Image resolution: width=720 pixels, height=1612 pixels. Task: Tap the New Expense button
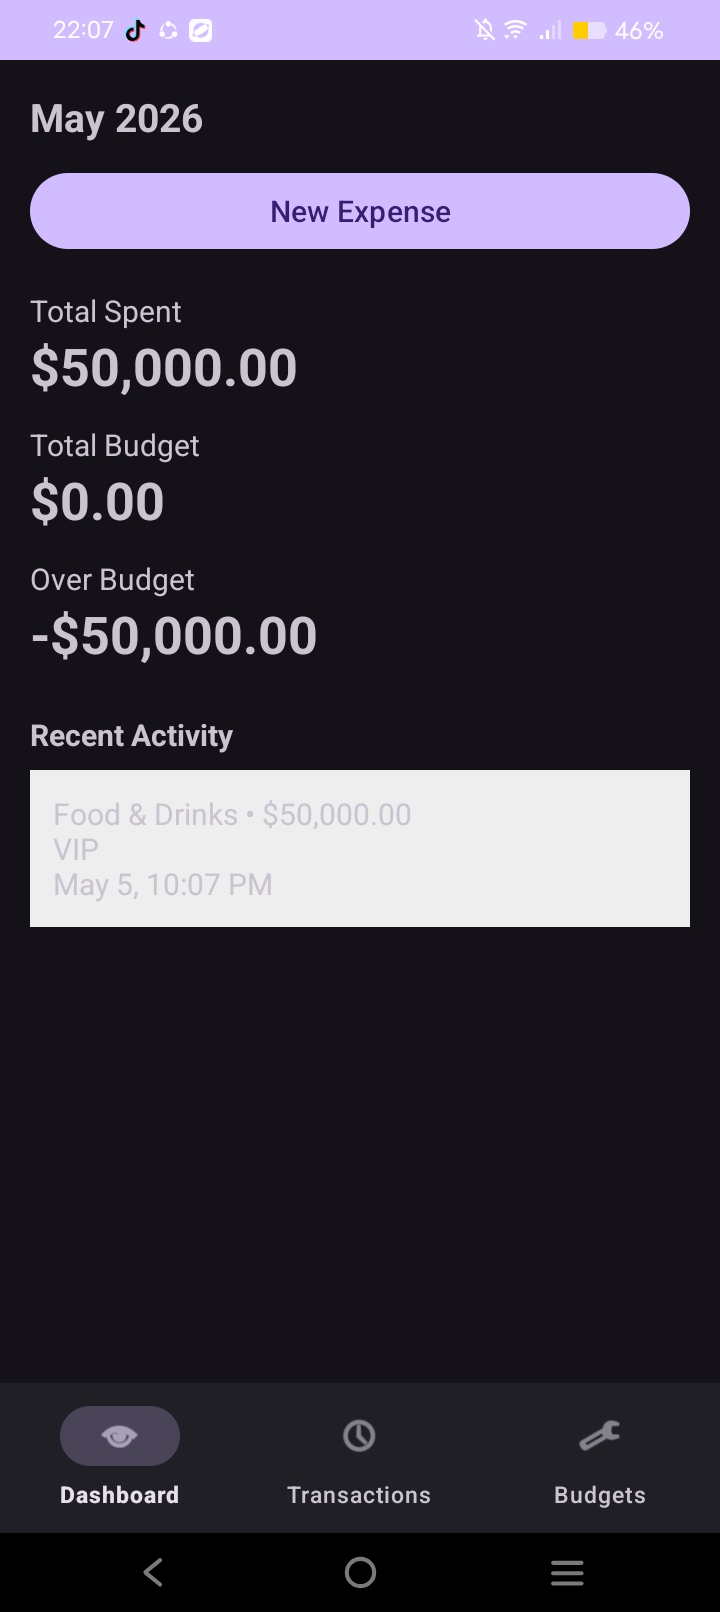360,211
